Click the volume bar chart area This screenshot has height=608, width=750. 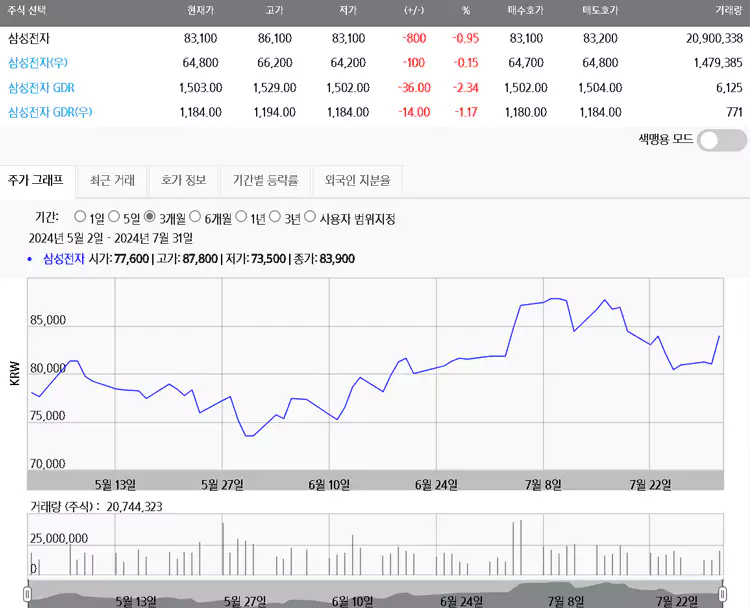375,544
